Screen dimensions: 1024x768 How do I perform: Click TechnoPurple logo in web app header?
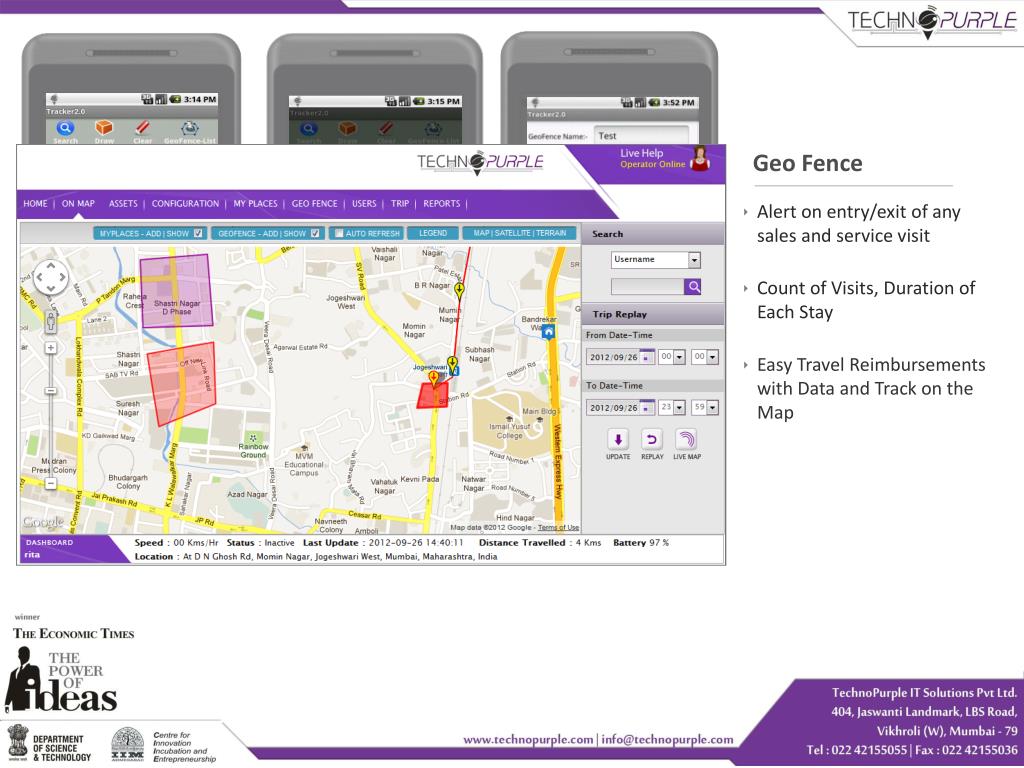480,161
